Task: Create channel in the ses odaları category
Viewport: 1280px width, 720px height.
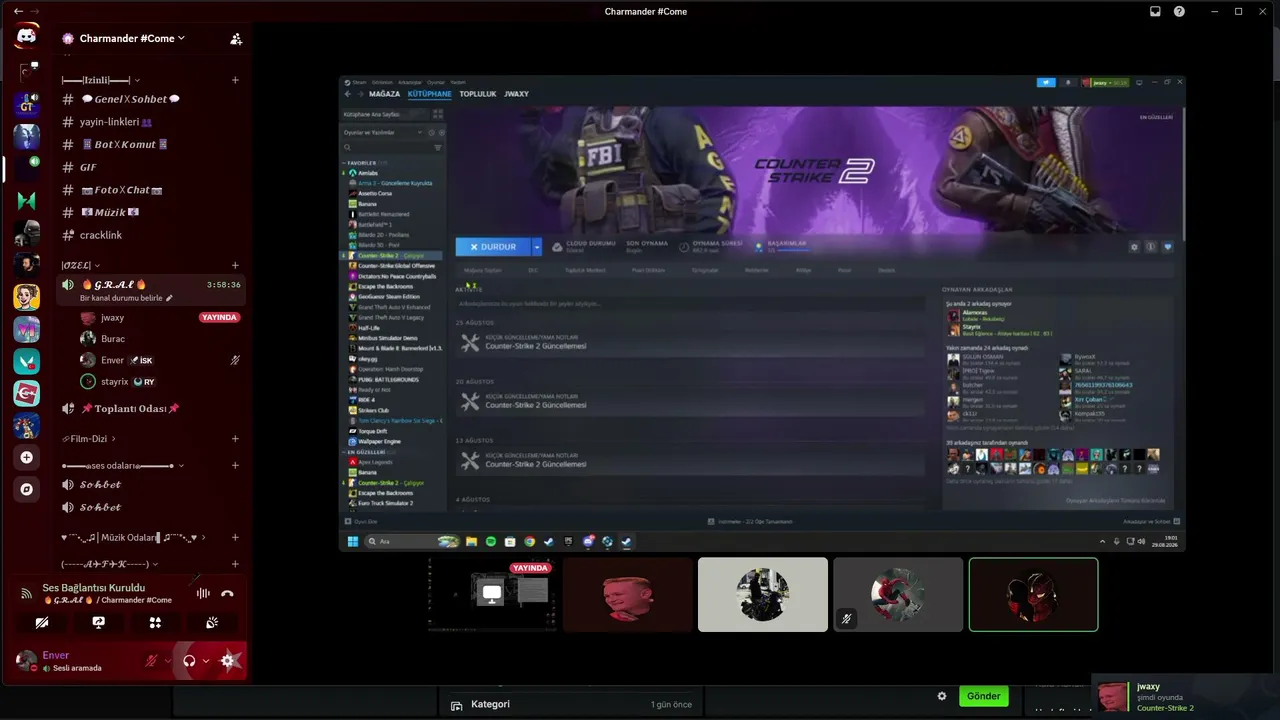Action: [235, 465]
